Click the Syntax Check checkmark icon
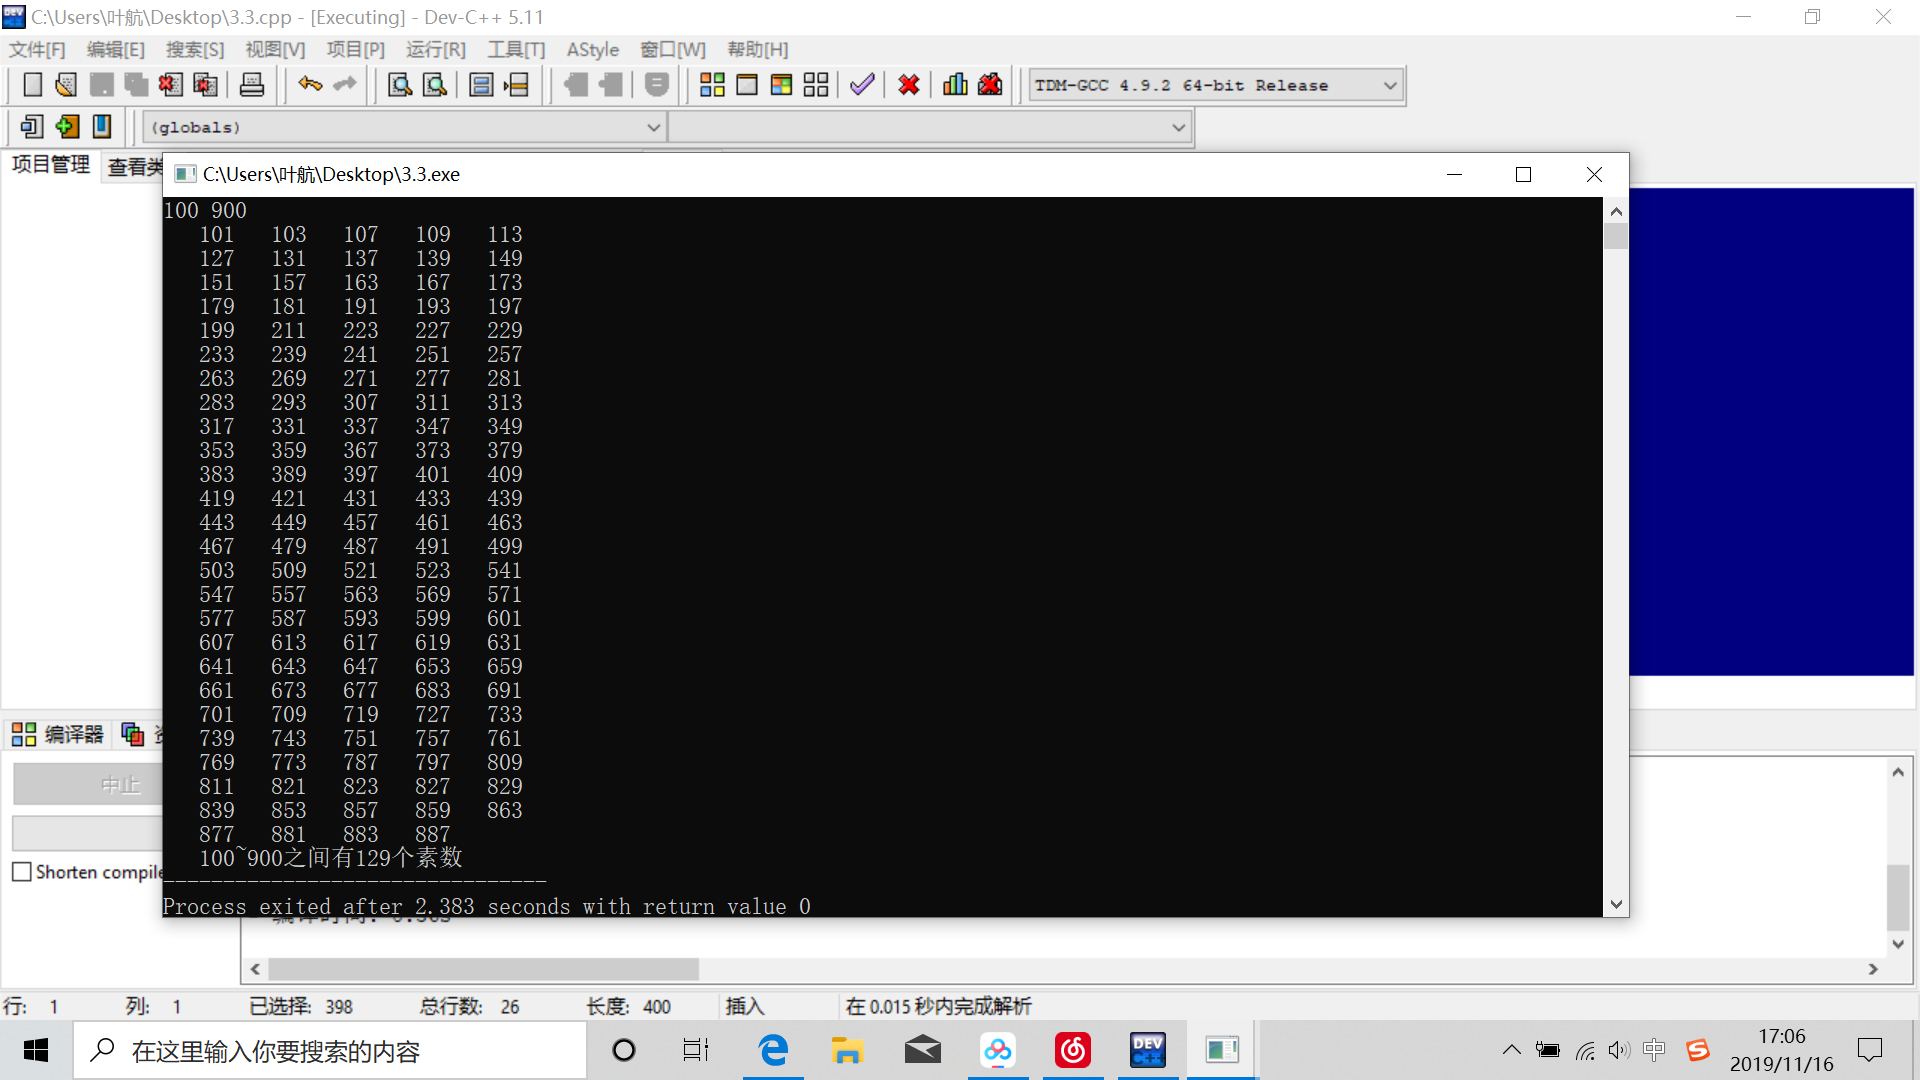Viewport: 1920px width, 1080px height. pyautogui.click(x=862, y=85)
